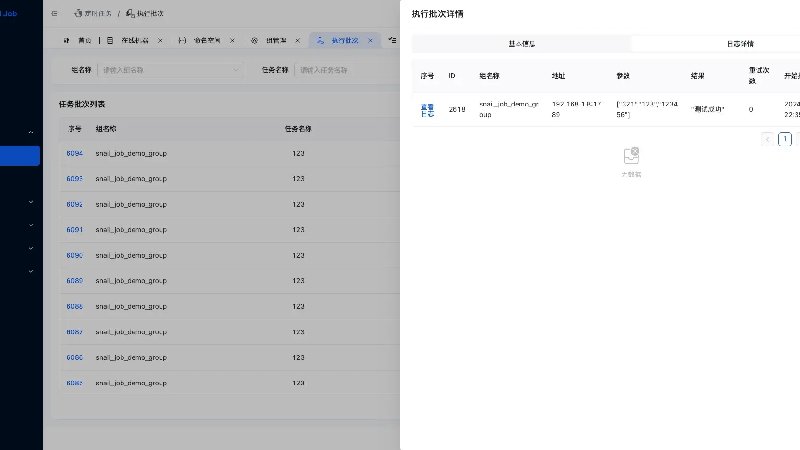Select page 1 in drawer pagination
The height and width of the screenshot is (450, 800).
click(x=785, y=139)
